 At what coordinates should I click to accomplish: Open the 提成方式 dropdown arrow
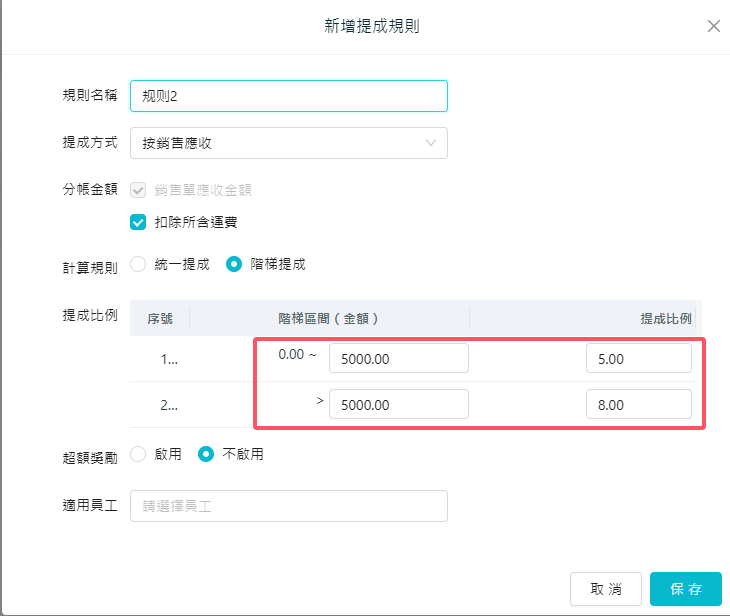coord(431,143)
